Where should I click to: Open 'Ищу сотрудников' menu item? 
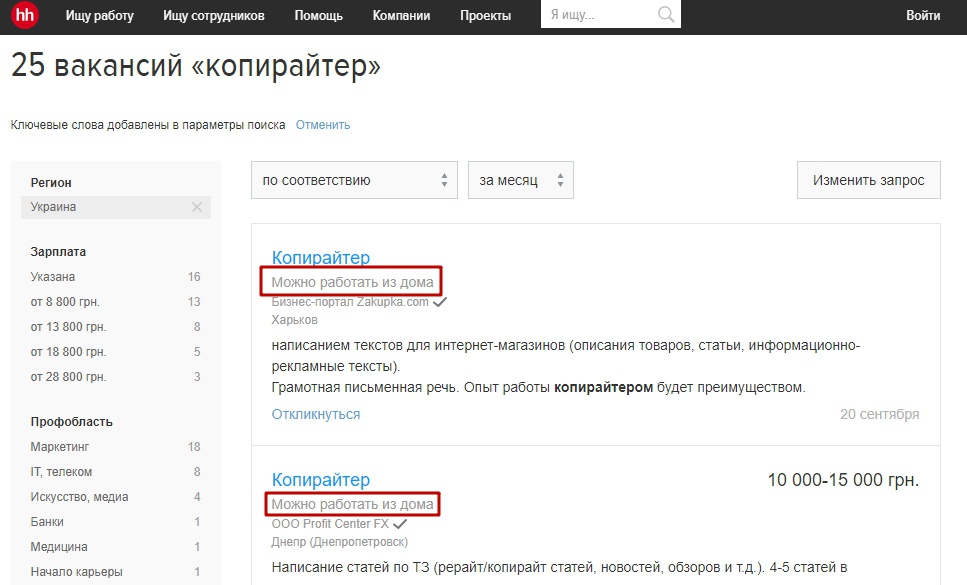tap(214, 16)
